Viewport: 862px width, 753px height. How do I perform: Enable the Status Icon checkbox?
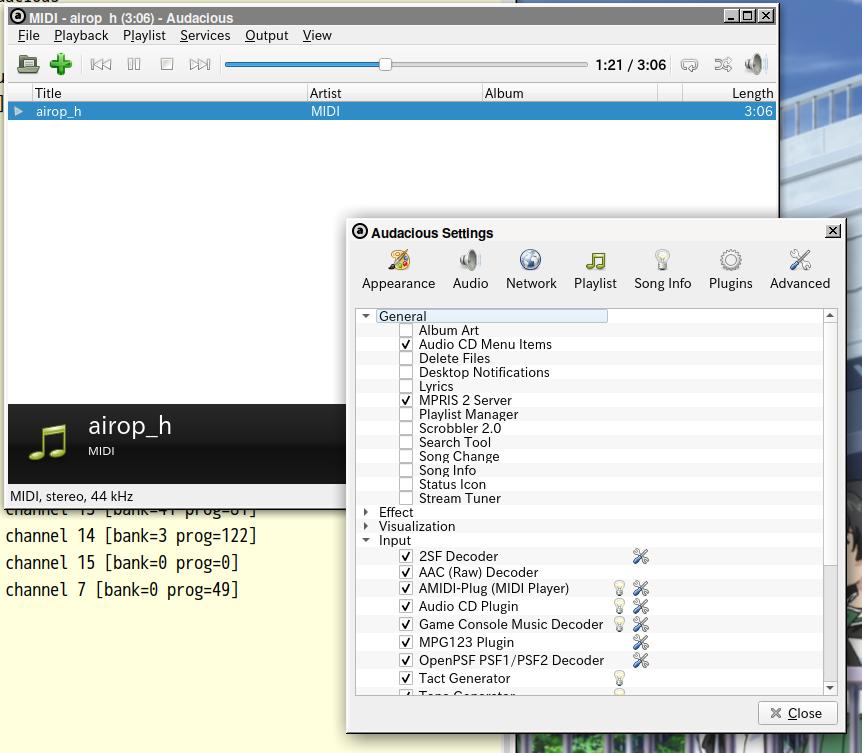click(x=406, y=484)
